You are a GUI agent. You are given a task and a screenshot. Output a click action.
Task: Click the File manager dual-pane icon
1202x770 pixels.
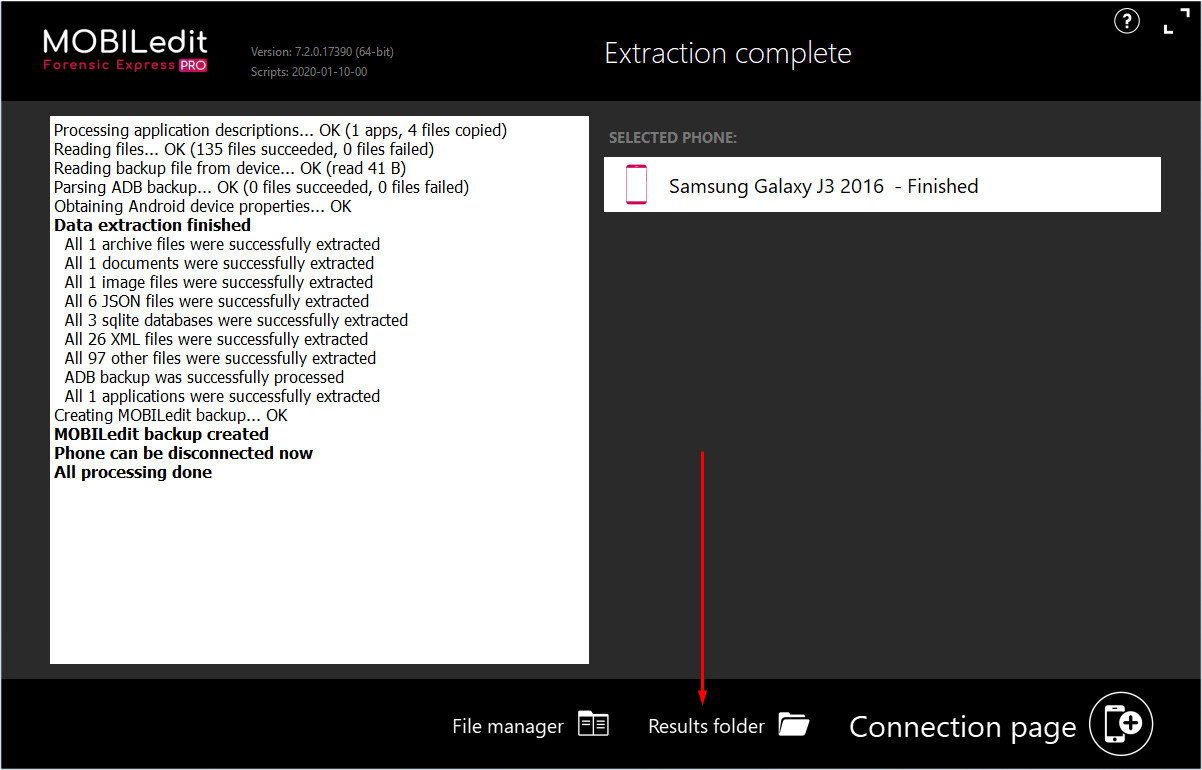point(593,724)
